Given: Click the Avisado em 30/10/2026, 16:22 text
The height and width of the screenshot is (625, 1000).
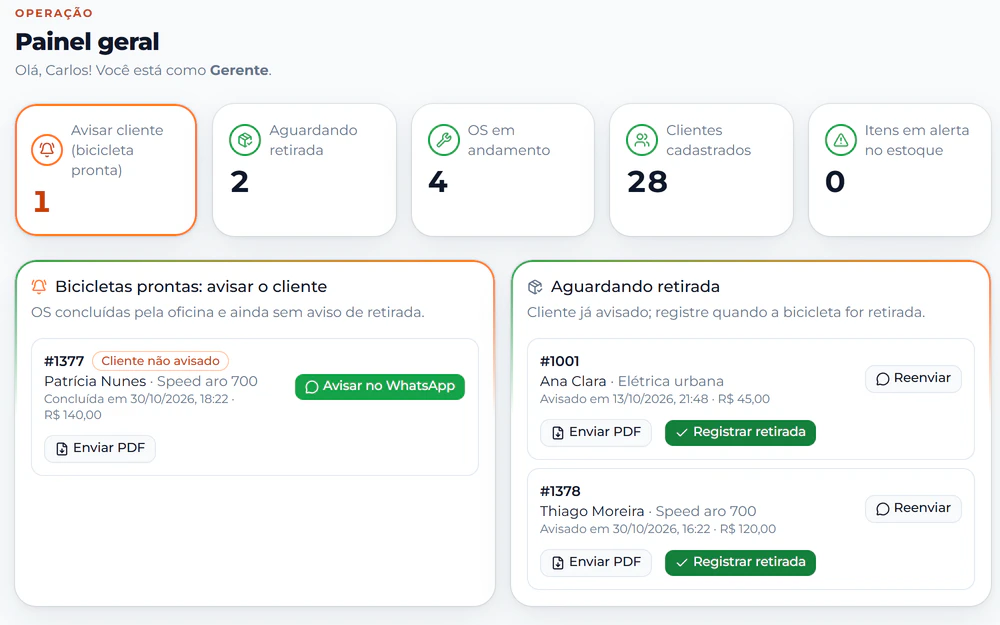Looking at the screenshot, I should [625, 529].
